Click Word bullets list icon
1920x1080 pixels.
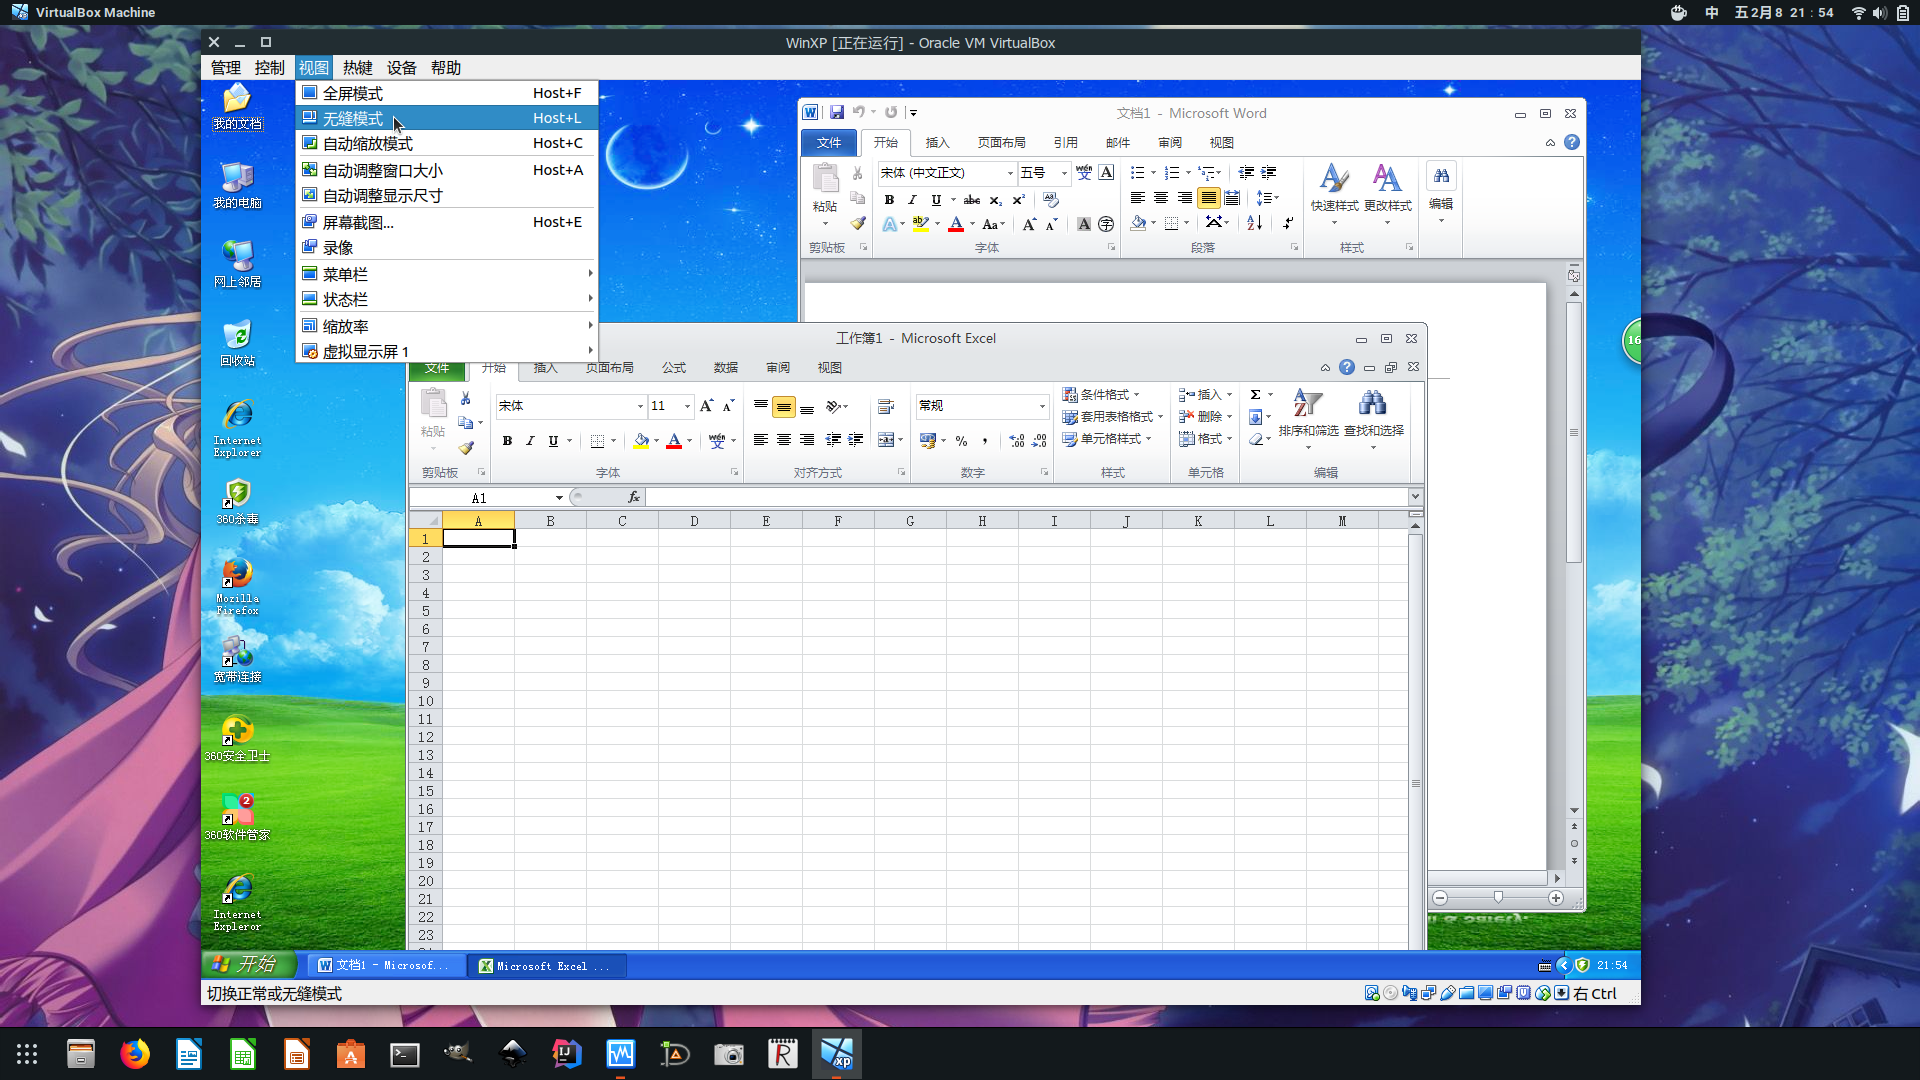click(1137, 173)
